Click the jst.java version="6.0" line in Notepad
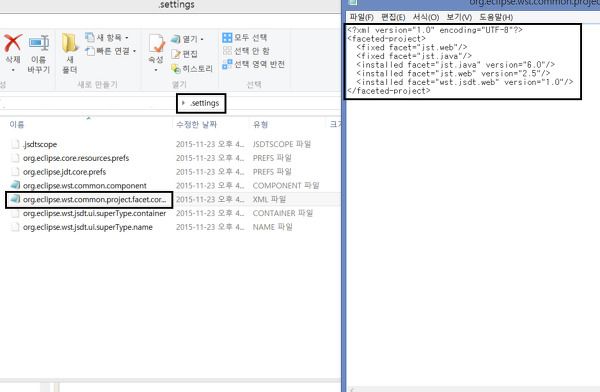The width and height of the screenshot is (600, 392). pyautogui.click(x=455, y=65)
